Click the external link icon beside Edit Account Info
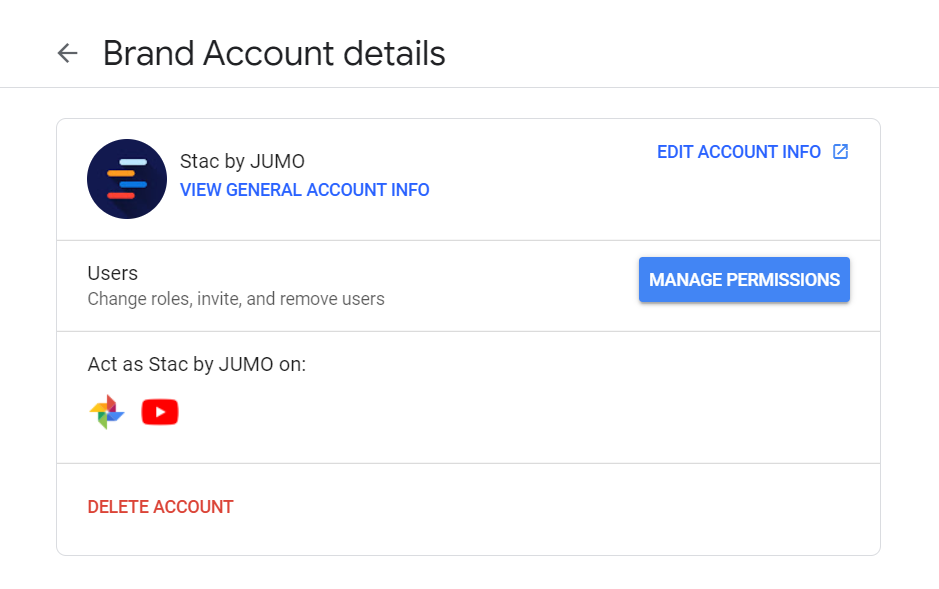This screenshot has height=589, width=939. click(x=841, y=151)
